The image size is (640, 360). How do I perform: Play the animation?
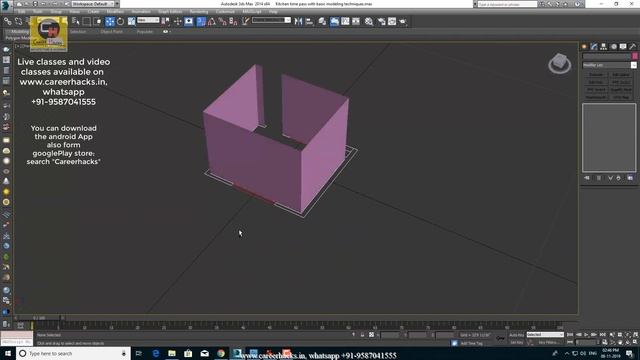[586, 335]
